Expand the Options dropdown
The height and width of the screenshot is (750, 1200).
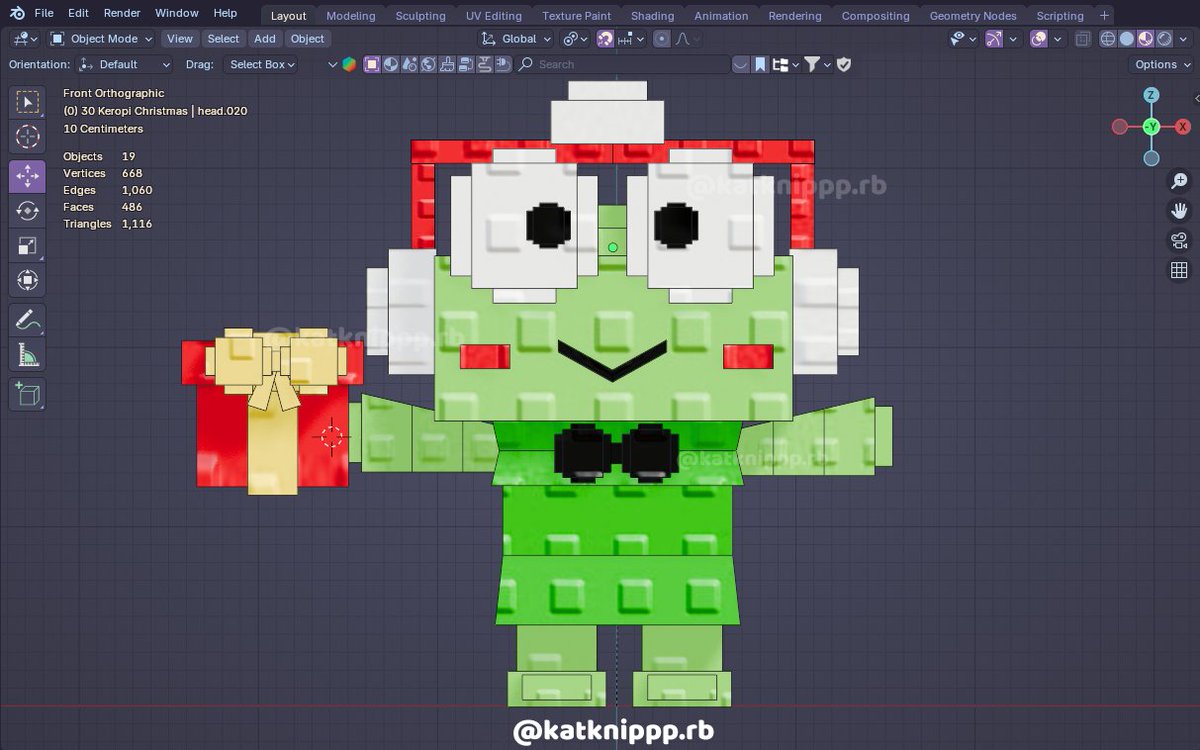pos(1161,64)
